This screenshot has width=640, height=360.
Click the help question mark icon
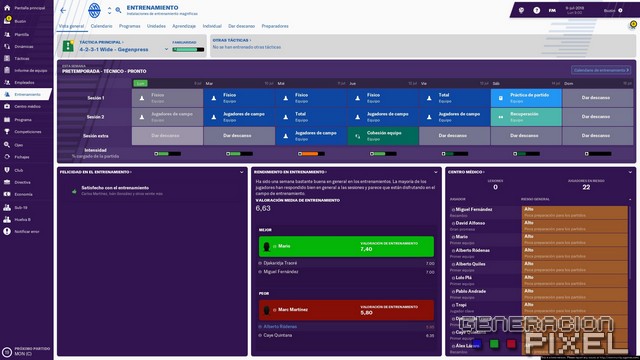pos(537,10)
